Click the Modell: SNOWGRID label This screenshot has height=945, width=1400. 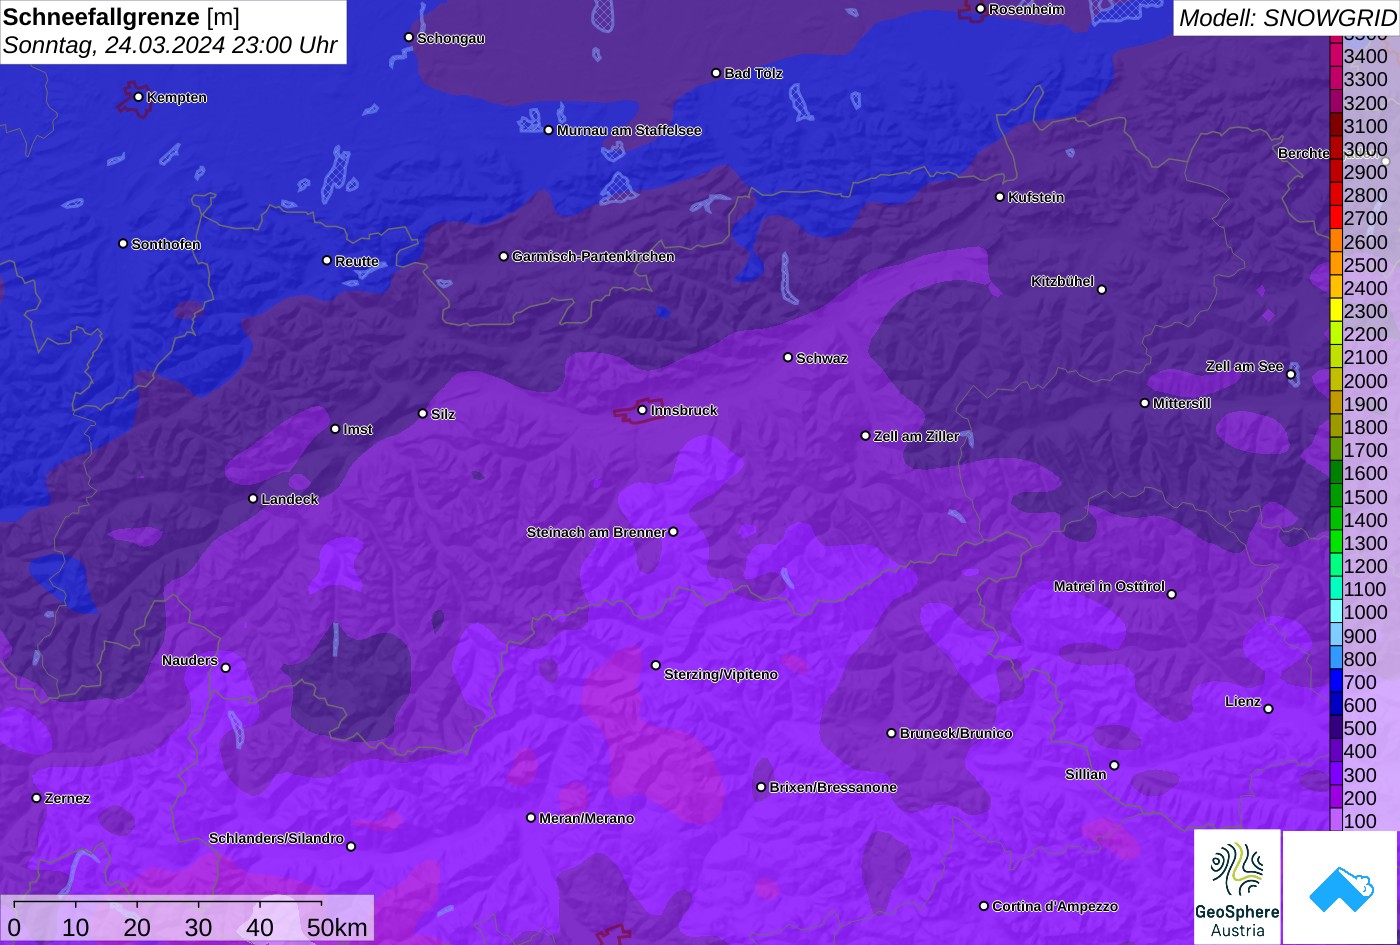click(x=1287, y=17)
